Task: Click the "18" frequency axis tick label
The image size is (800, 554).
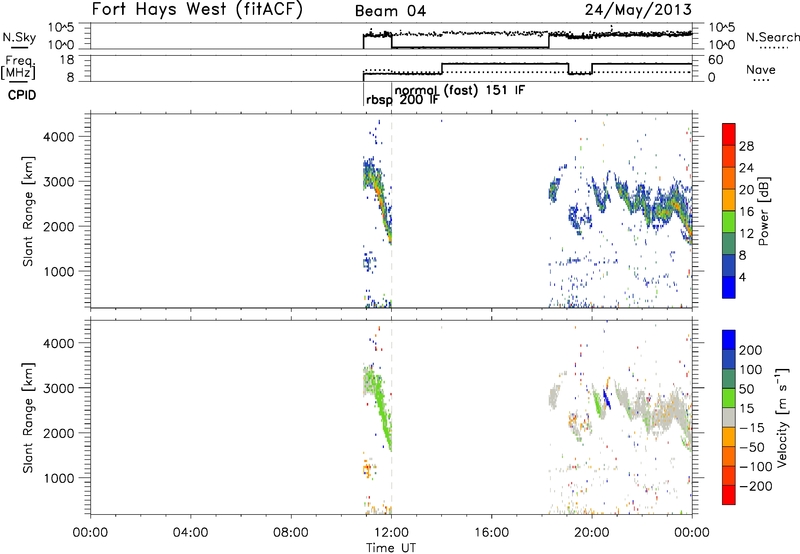Action: point(68,60)
